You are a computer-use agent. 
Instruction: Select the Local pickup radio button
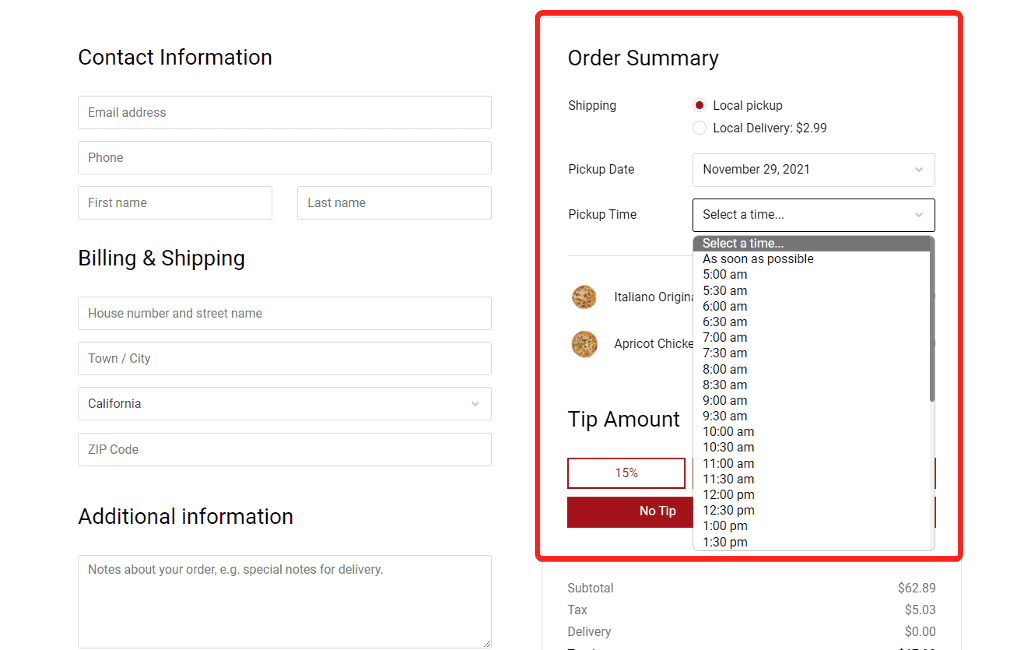pos(700,105)
